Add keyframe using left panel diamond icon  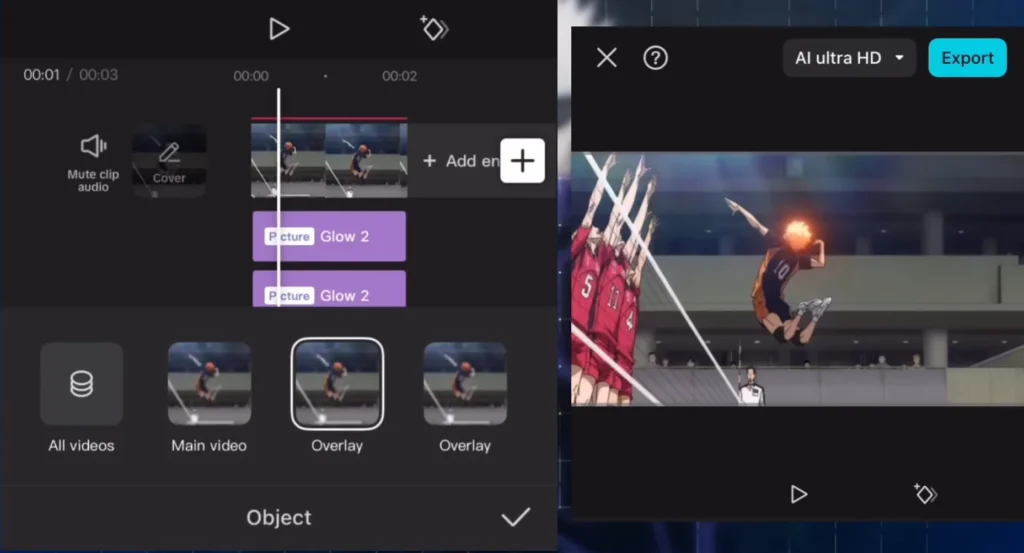pos(434,28)
